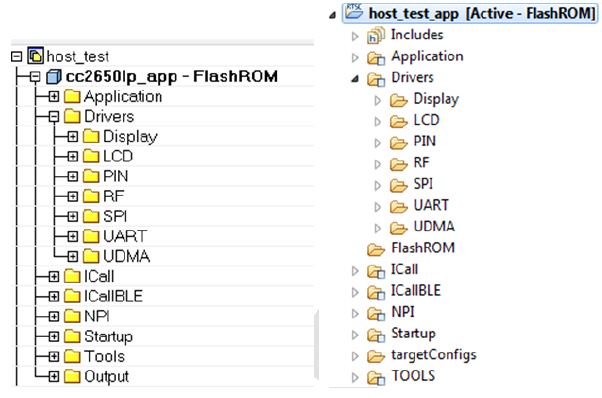Expand Display folder in host_test_app tree
The height and width of the screenshot is (398, 602).
coord(378,101)
